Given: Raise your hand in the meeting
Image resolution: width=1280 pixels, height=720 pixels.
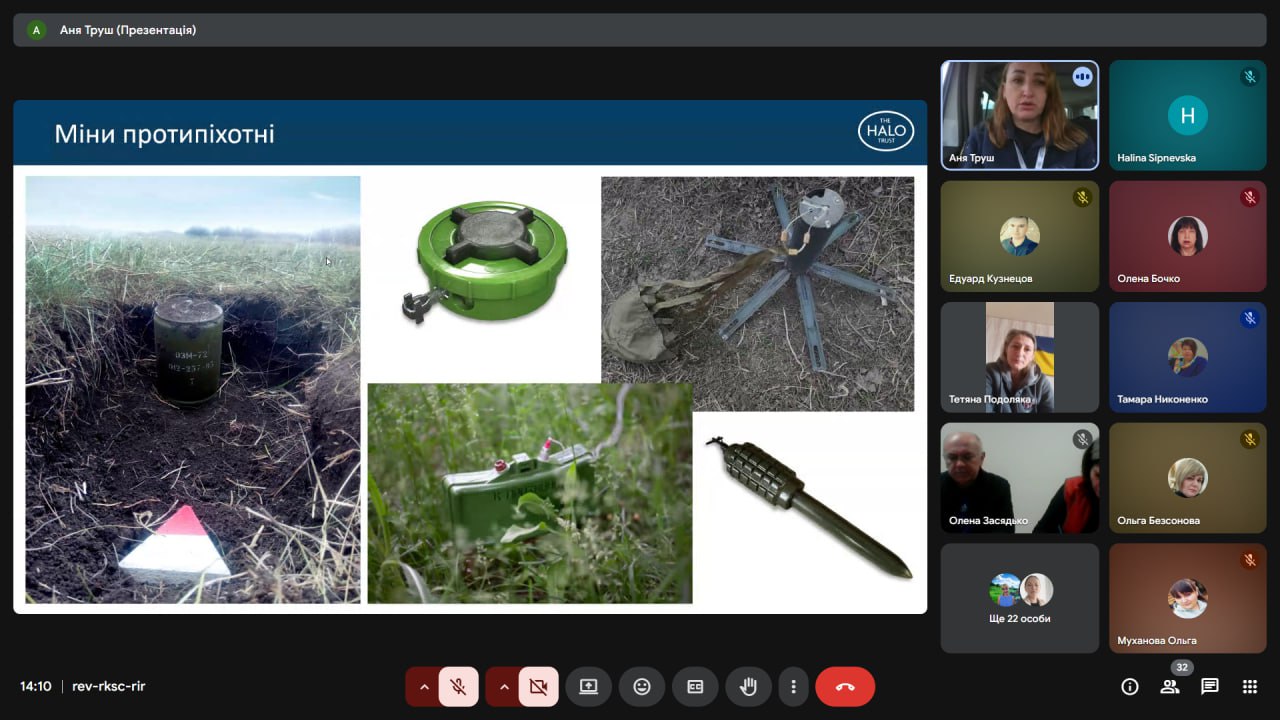Looking at the screenshot, I should coord(748,687).
